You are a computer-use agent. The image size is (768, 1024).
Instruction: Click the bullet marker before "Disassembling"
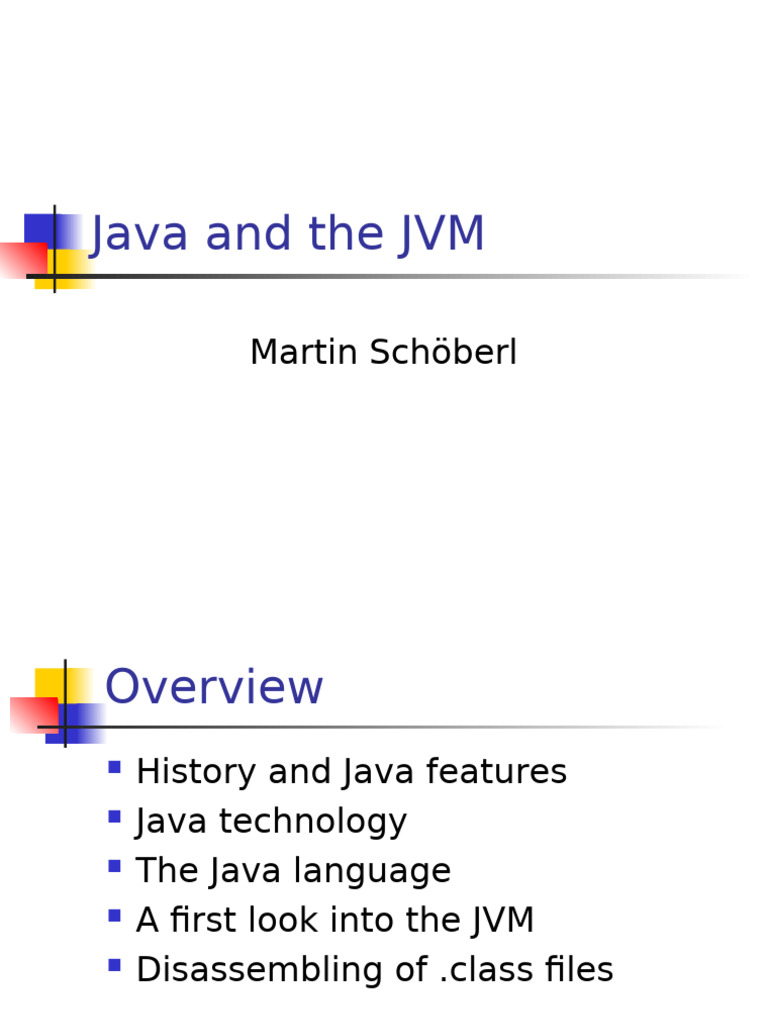tap(114, 965)
